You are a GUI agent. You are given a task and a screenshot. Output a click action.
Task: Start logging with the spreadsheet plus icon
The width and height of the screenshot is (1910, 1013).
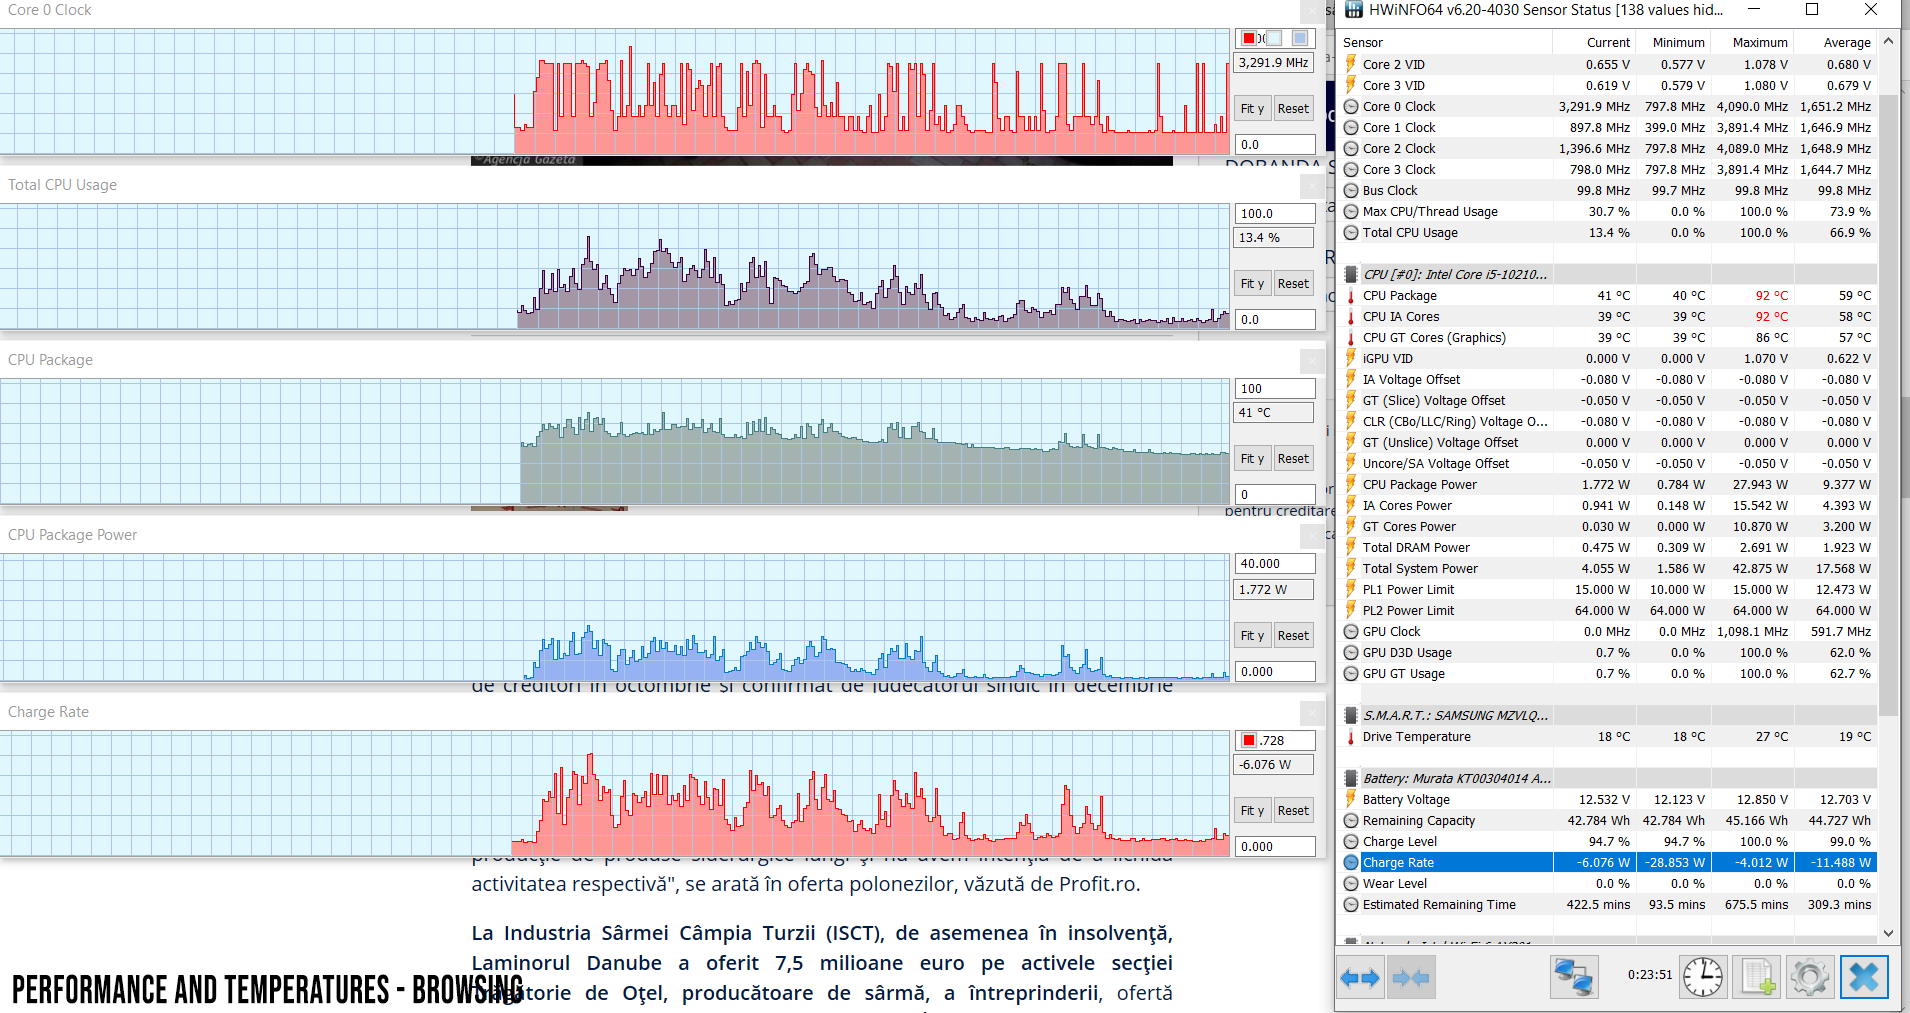tap(1757, 977)
